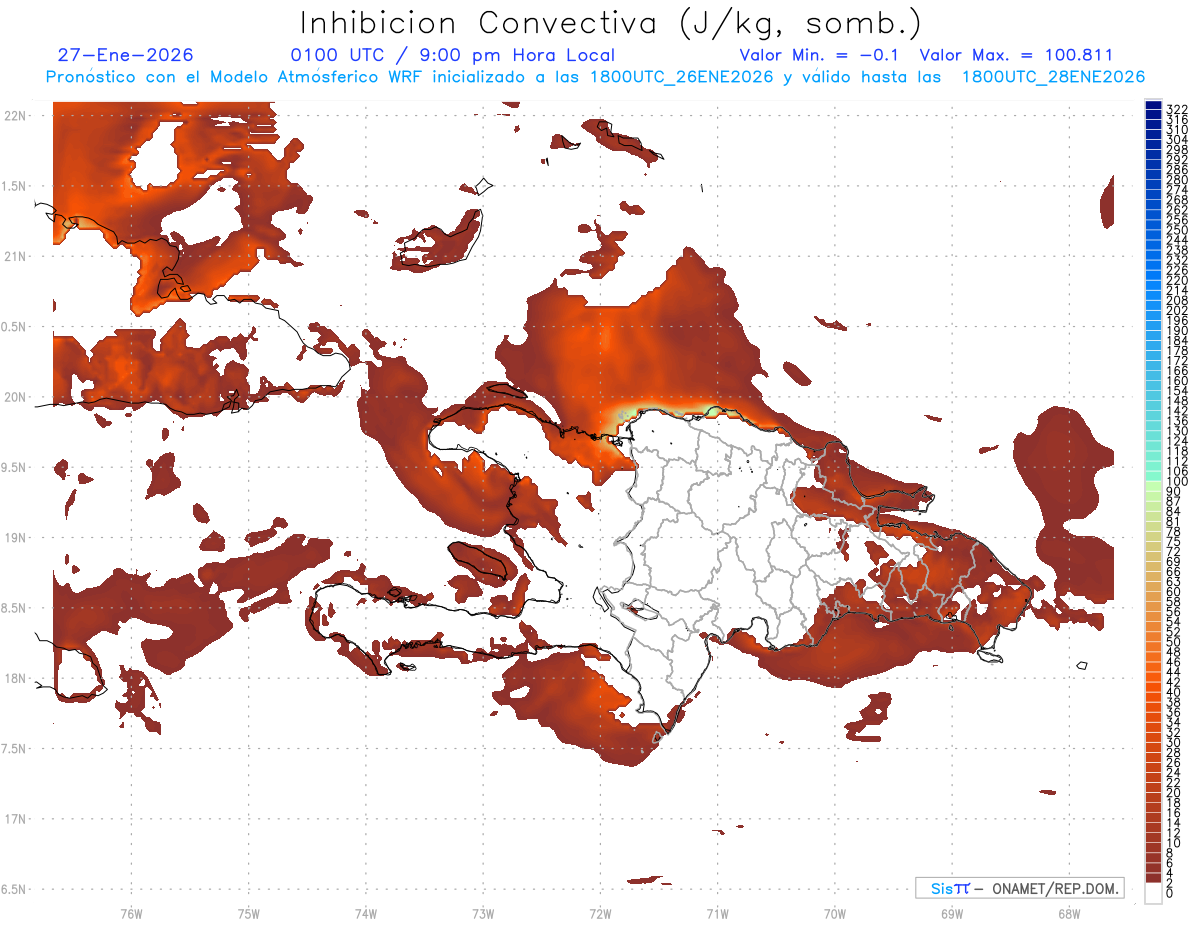Click the '18N' latitude label
The width and height of the screenshot is (1200, 927).
click(x=17, y=678)
